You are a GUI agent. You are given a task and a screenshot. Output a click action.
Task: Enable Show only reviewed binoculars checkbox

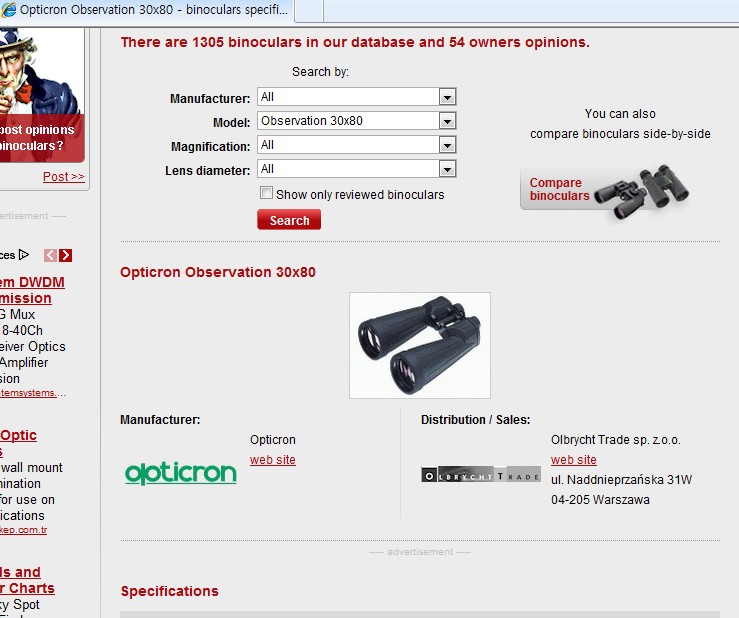click(x=266, y=193)
